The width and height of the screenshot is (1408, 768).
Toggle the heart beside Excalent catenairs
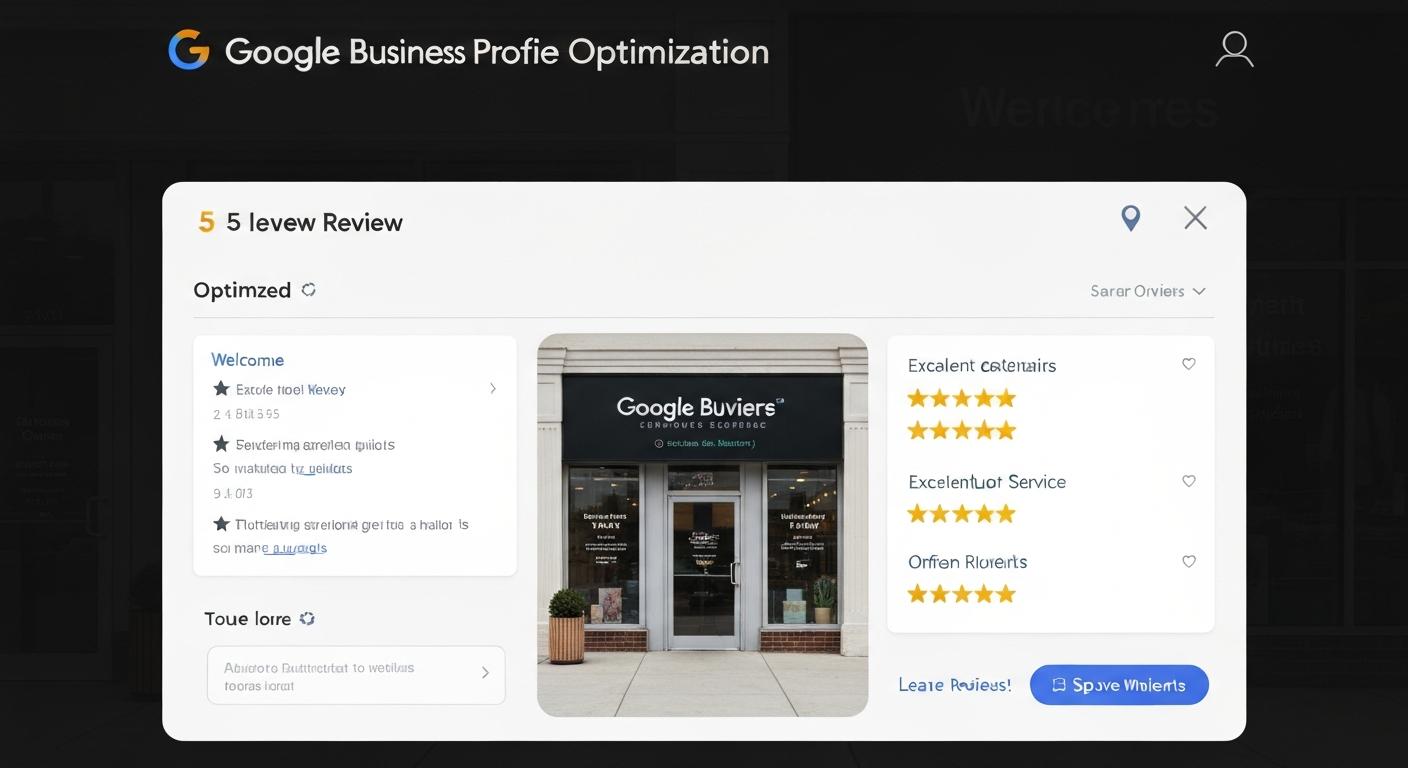click(1189, 364)
